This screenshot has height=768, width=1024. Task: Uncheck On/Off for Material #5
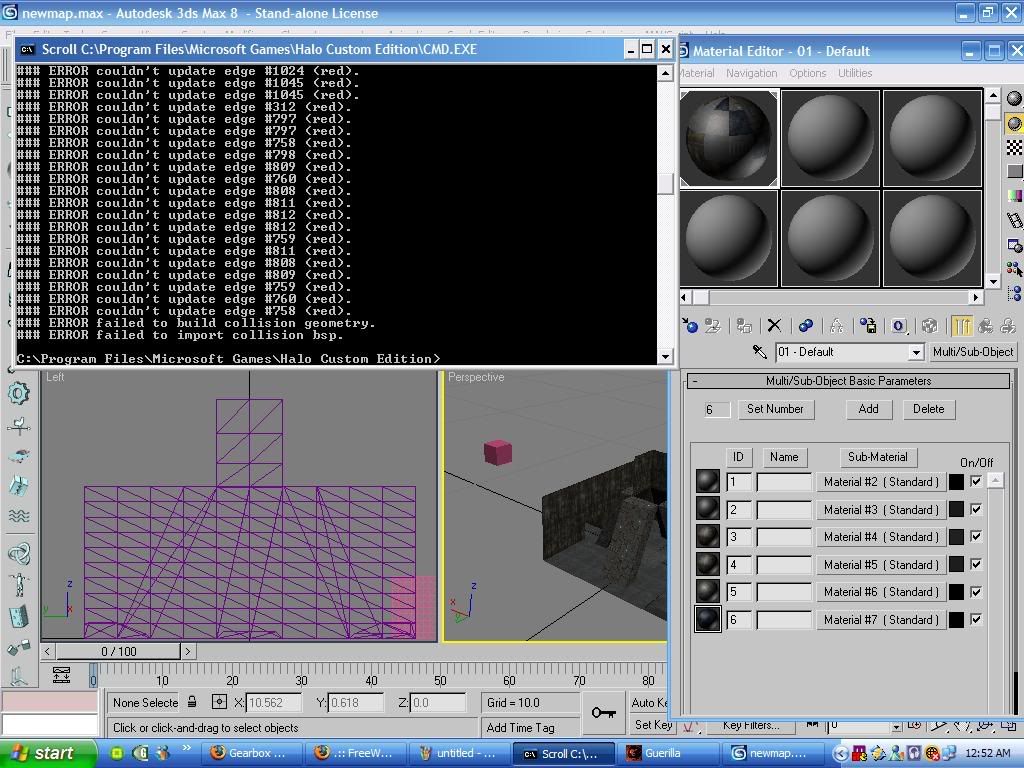(x=976, y=564)
